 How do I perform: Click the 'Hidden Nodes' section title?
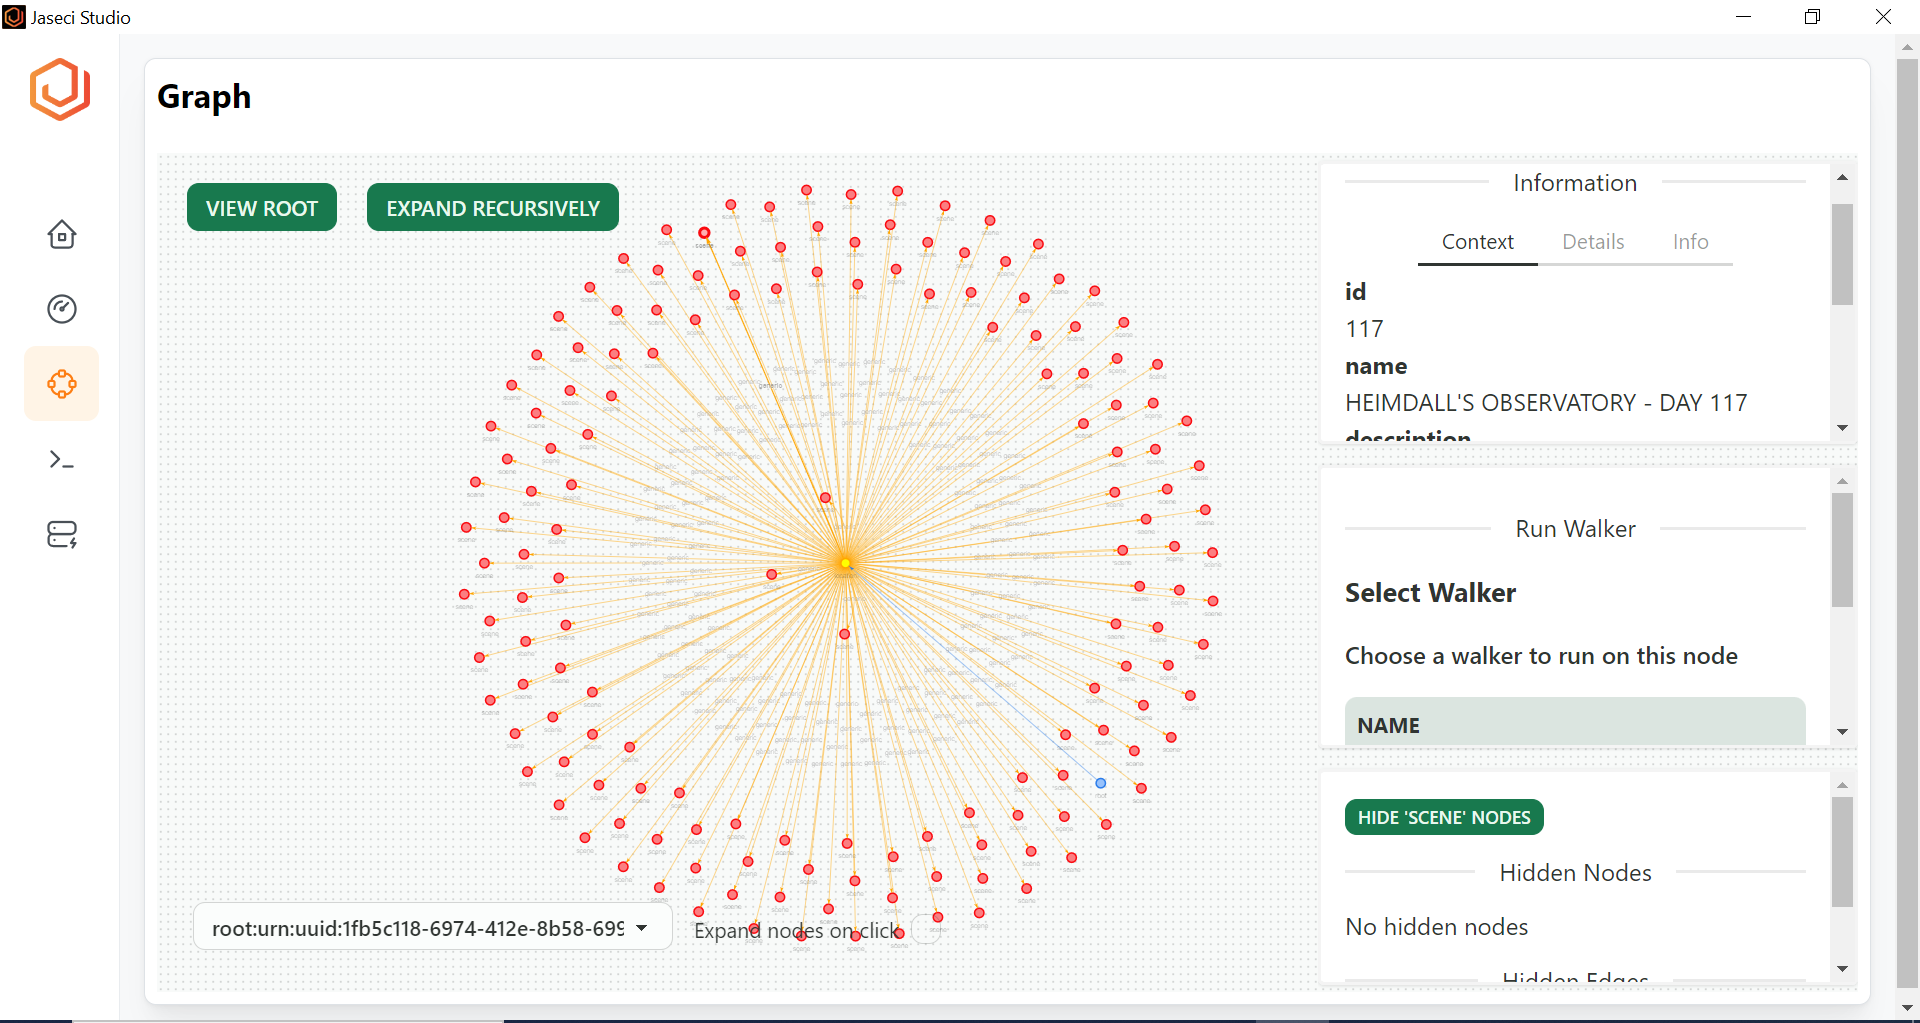tap(1575, 873)
